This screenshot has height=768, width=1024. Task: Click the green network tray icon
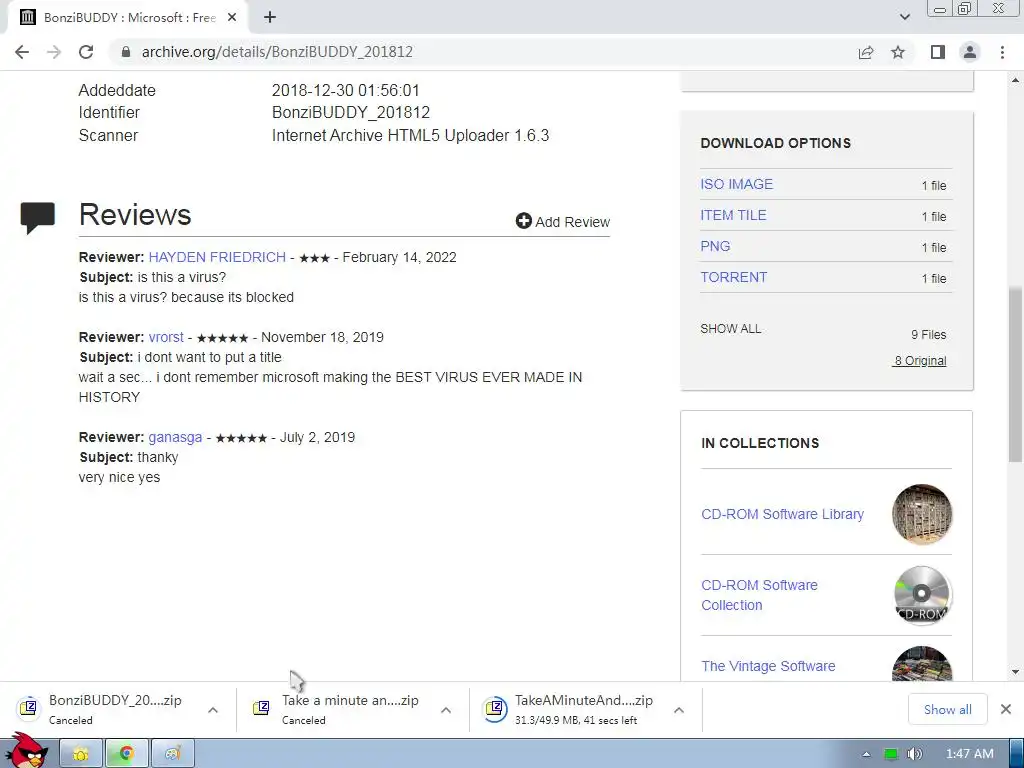click(891, 754)
